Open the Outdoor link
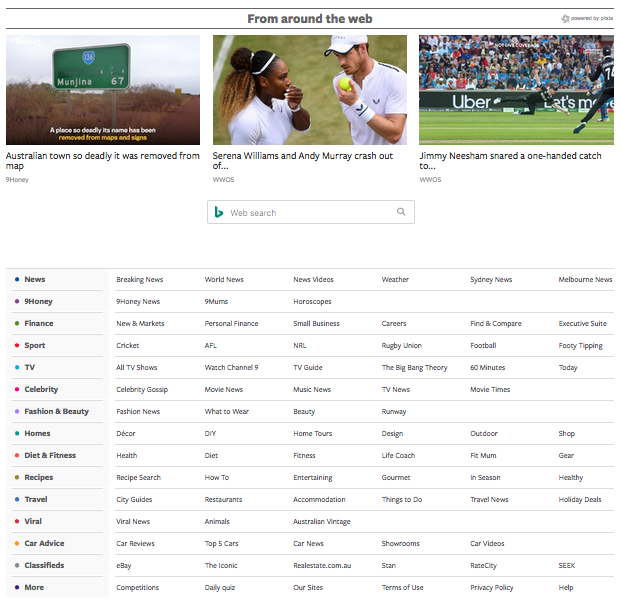Viewport: 622px width, 612px height. point(484,434)
